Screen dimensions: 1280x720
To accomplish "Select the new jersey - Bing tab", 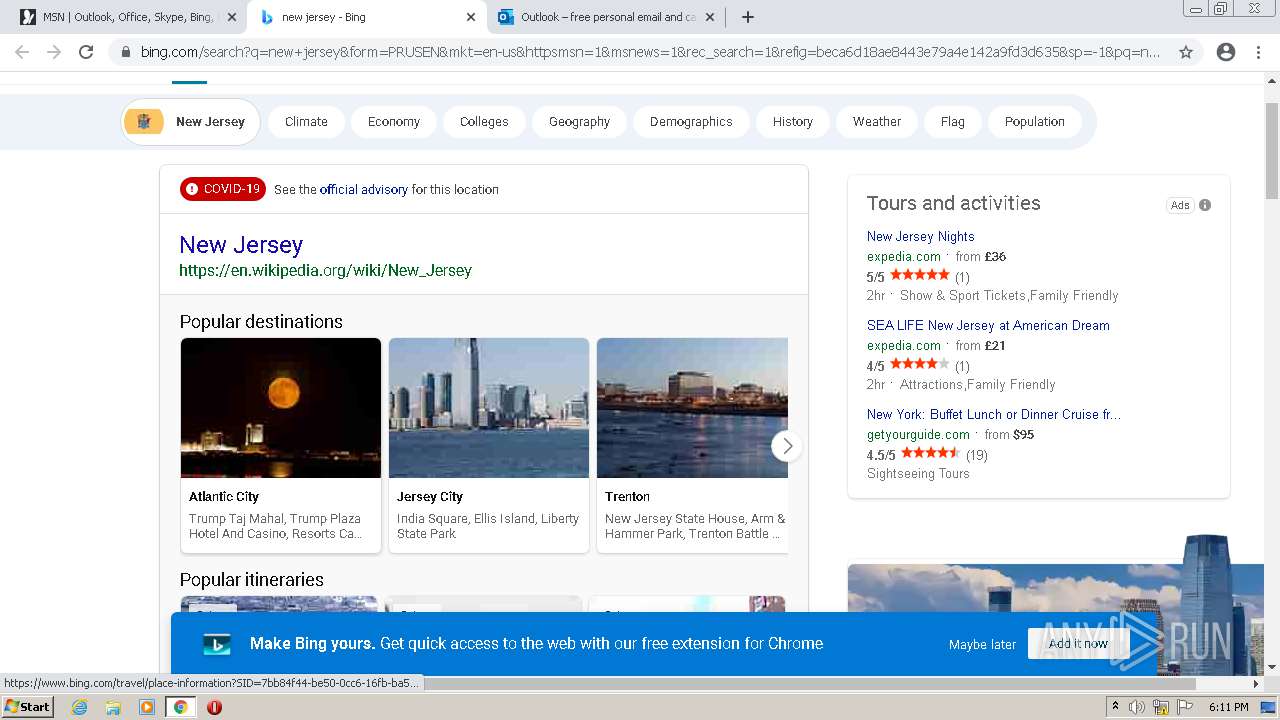I will click(x=365, y=17).
